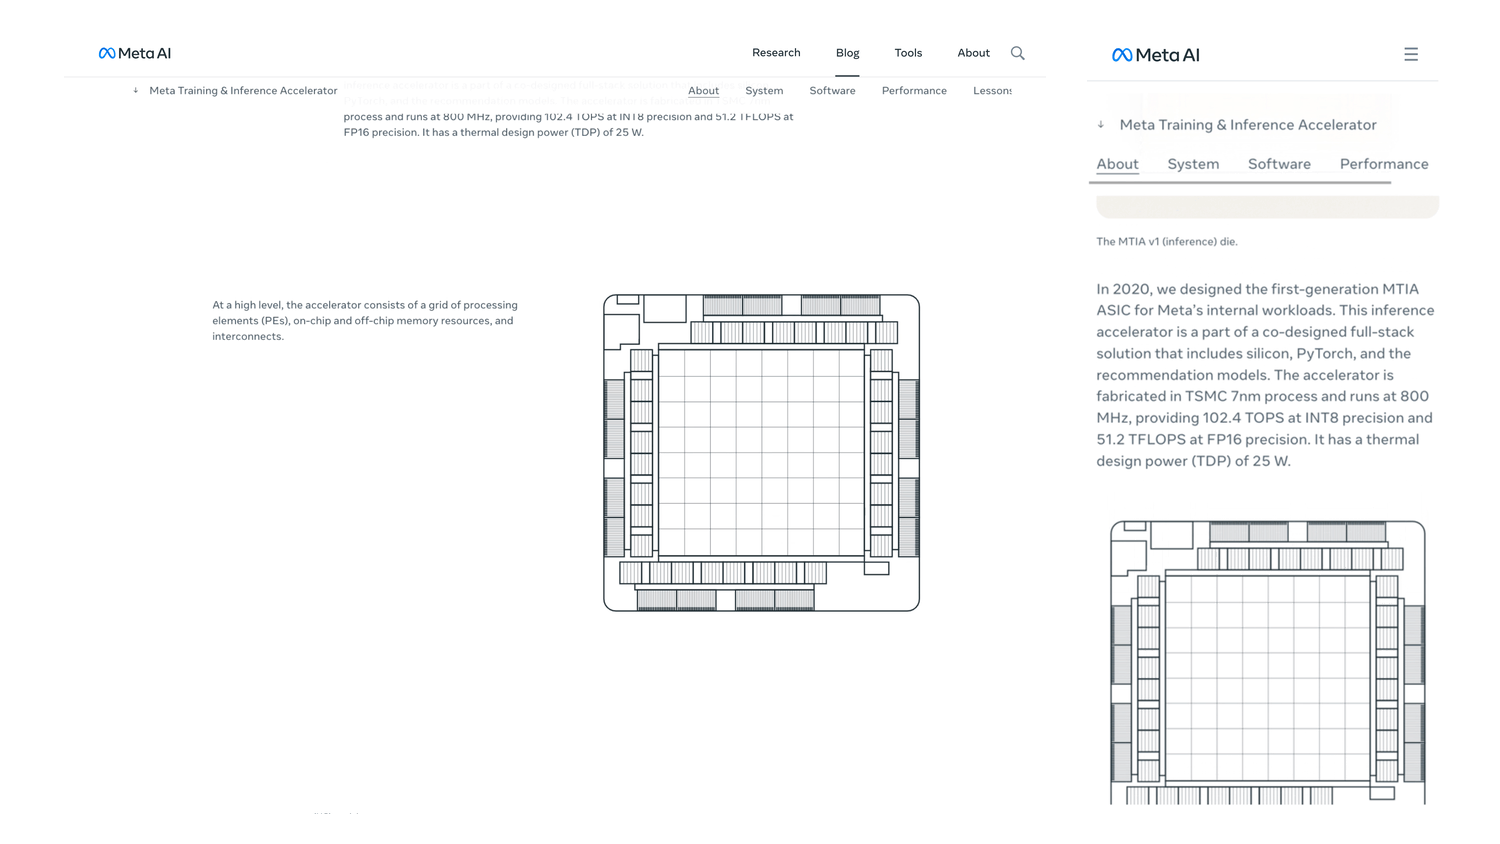This screenshot has height=844, width=1500.
Task: Click paragraph starting "At a high level, the accelerator"
Action: (x=365, y=321)
